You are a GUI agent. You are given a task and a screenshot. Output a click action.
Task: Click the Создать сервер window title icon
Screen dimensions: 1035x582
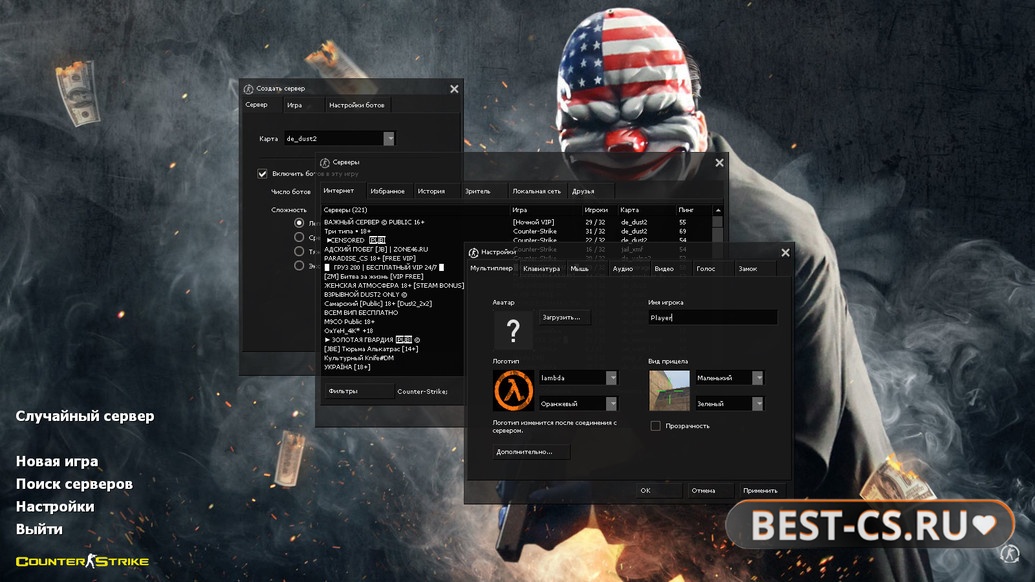coord(248,88)
